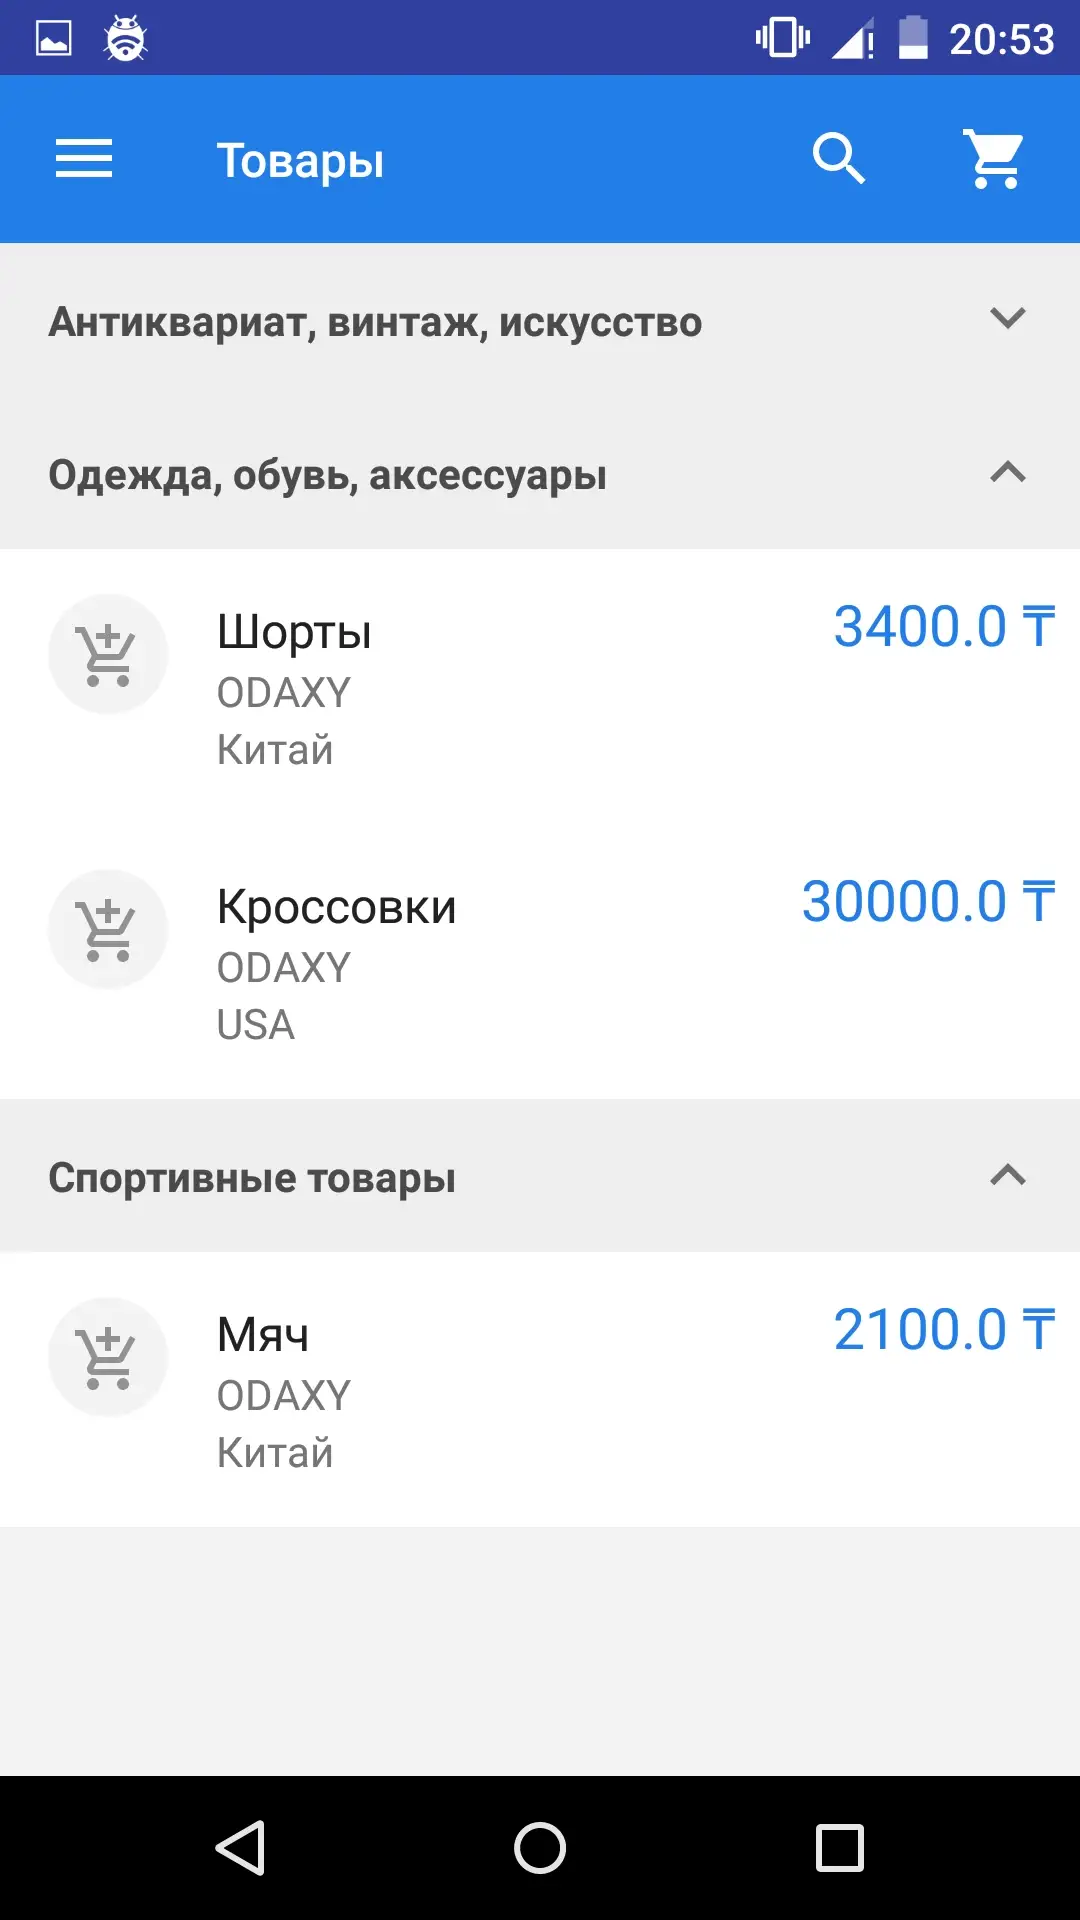
Task: Select the Спортивные товары category header
Action: point(252,1178)
